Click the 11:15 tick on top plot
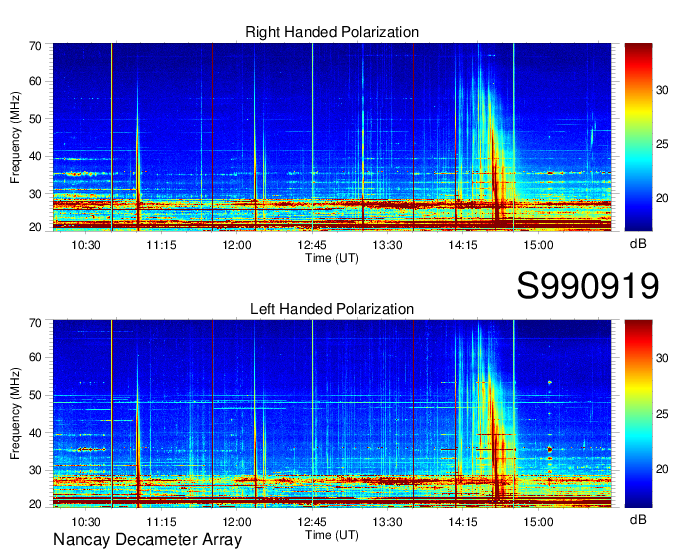This screenshot has height=552, width=680. 161,245
